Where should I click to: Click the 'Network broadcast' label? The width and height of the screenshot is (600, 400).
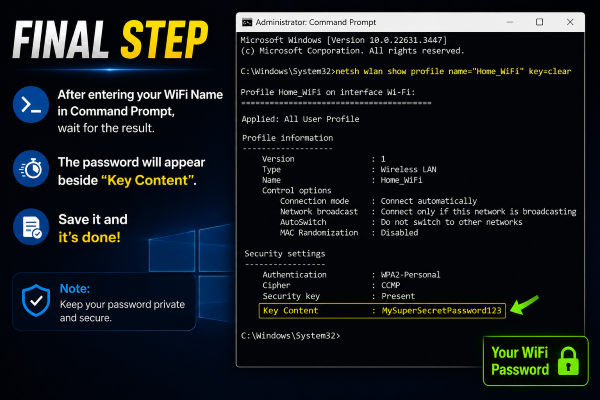click(x=319, y=212)
